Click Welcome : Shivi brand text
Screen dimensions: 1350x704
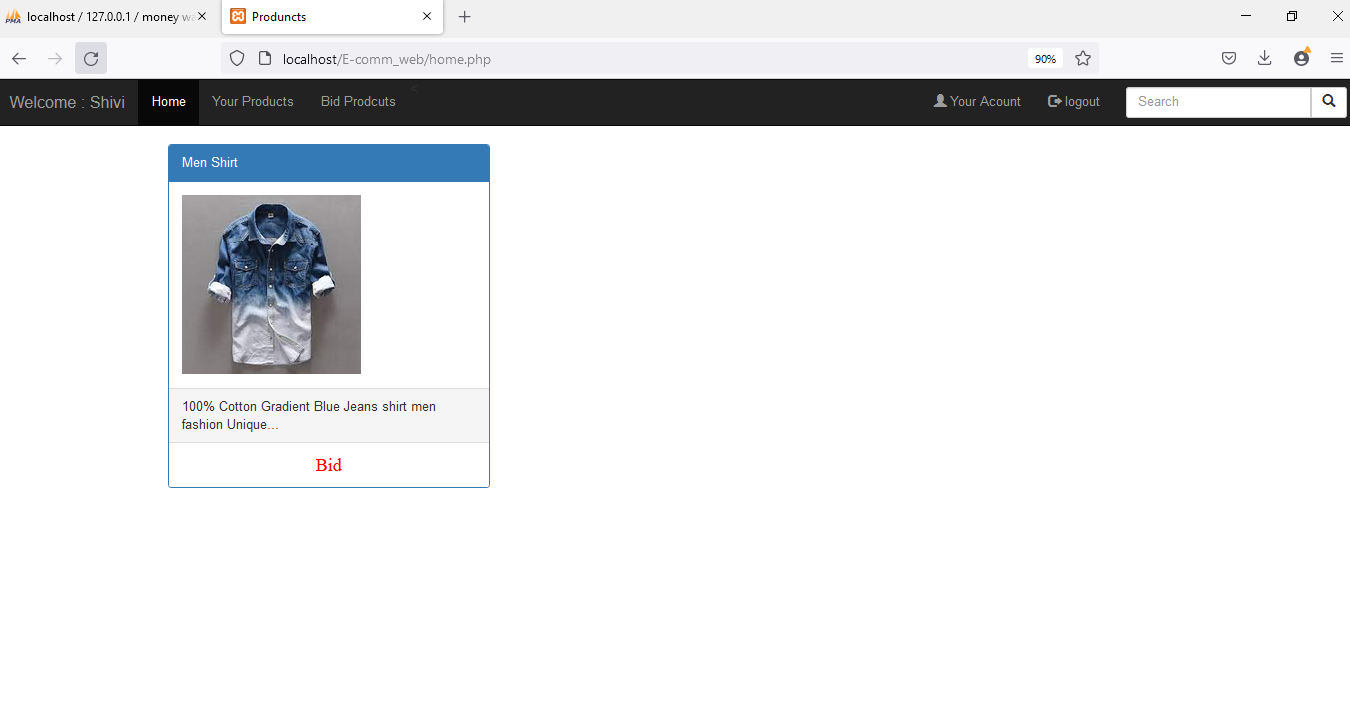tap(67, 102)
